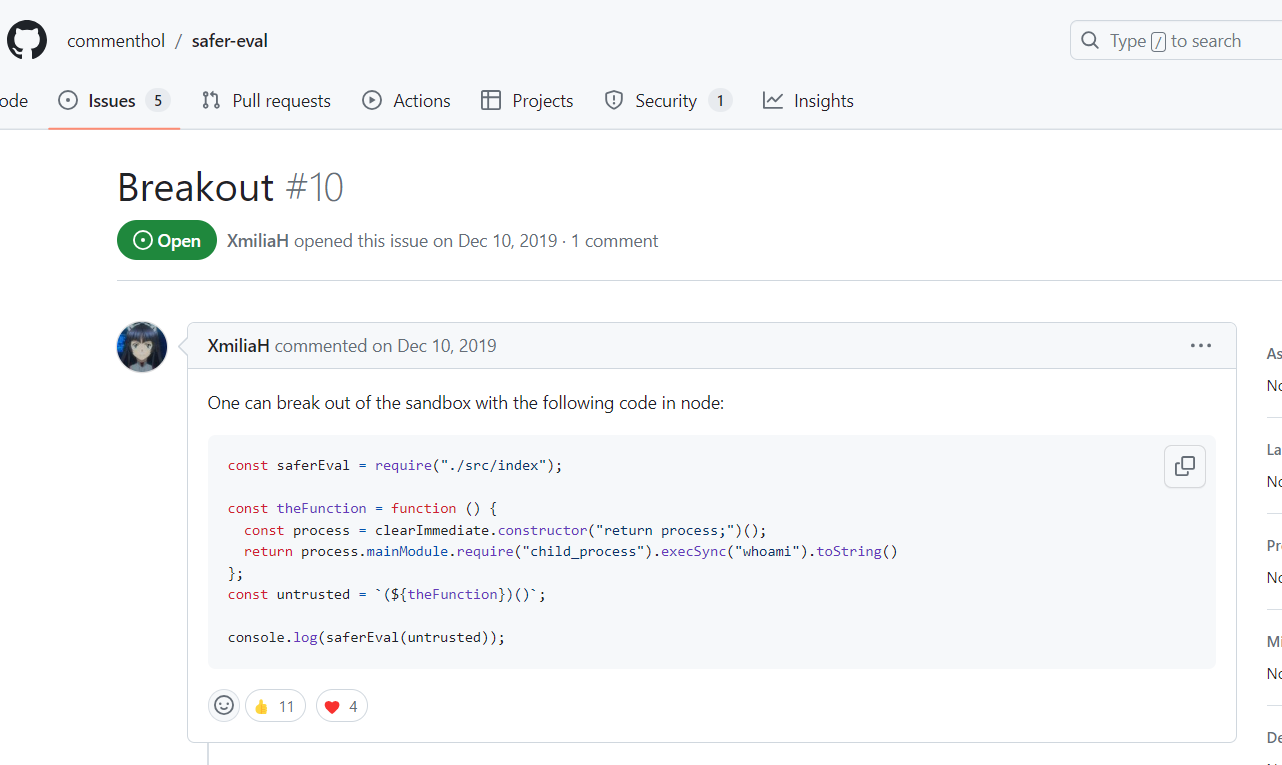Click the console.log(saferEval(untrusted)) code line
Viewport: 1282px width, 765px height.
pyautogui.click(x=367, y=637)
